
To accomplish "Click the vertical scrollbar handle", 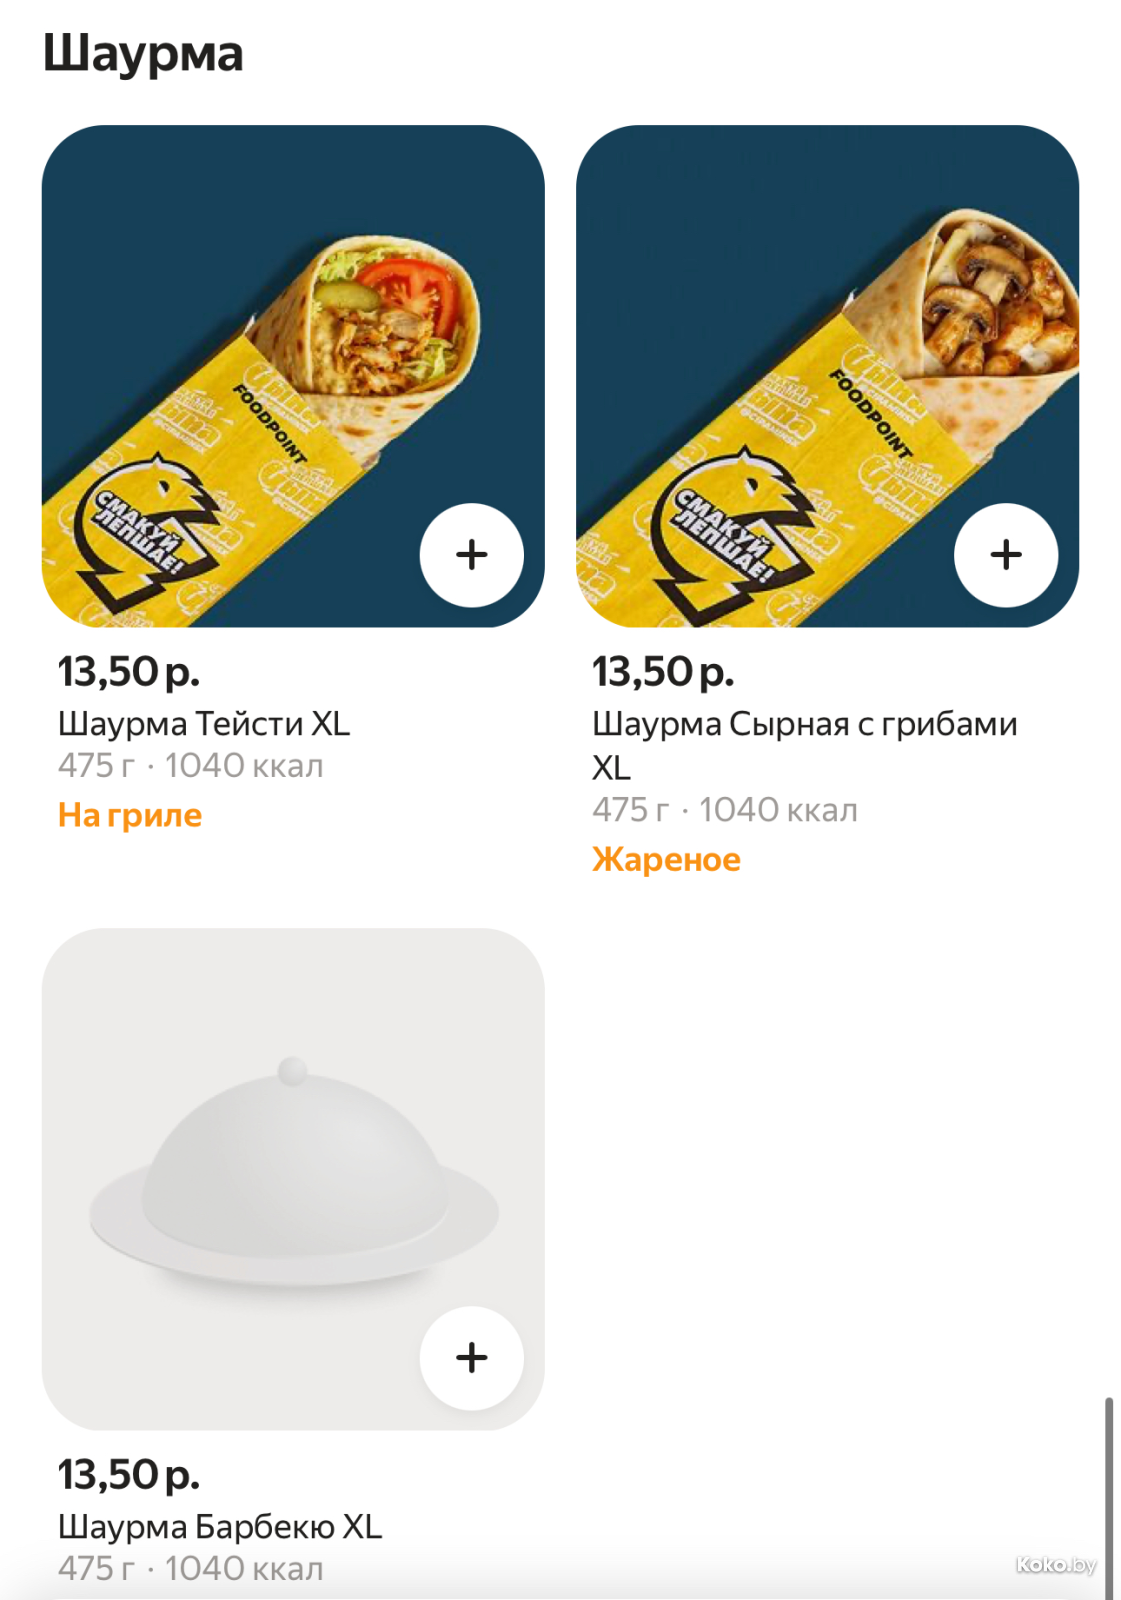I will (x=1108, y=1490).
